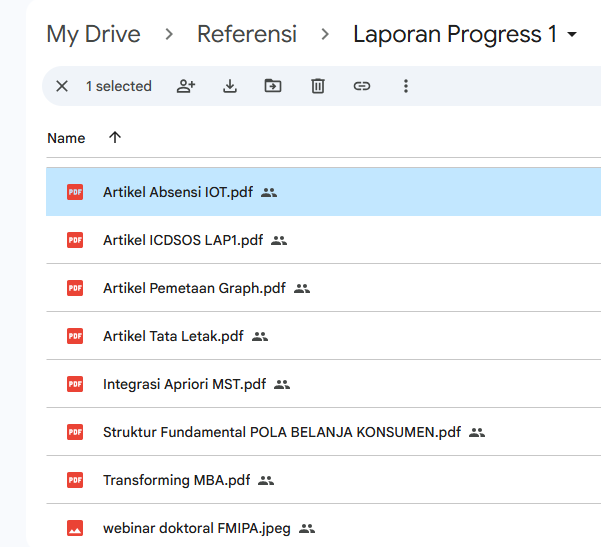Select Artikel Pemetaan Graph.pdf file
601x547 pixels.
194,288
